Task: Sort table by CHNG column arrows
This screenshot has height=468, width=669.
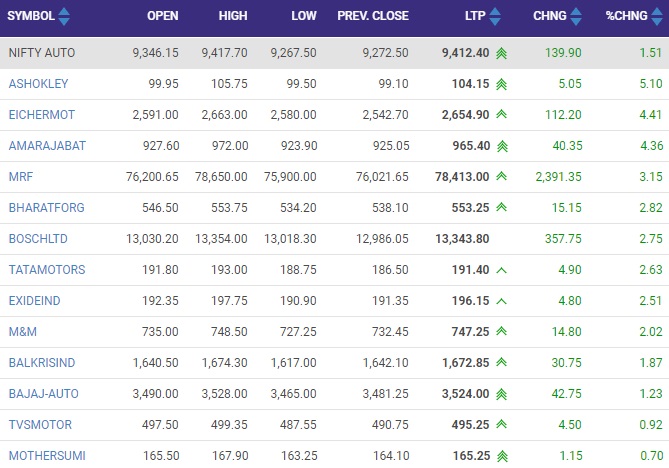Action: click(576, 16)
